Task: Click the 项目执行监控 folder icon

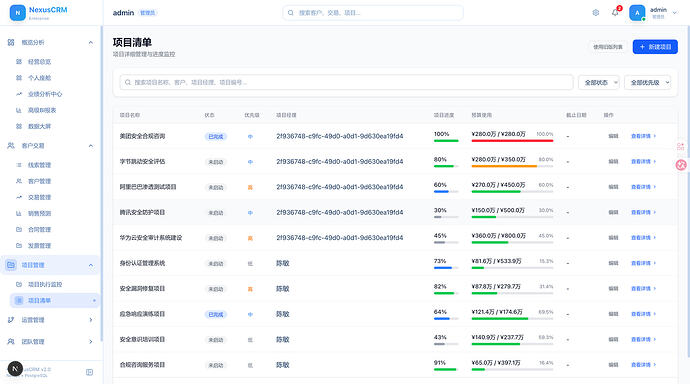Action: coord(19,285)
